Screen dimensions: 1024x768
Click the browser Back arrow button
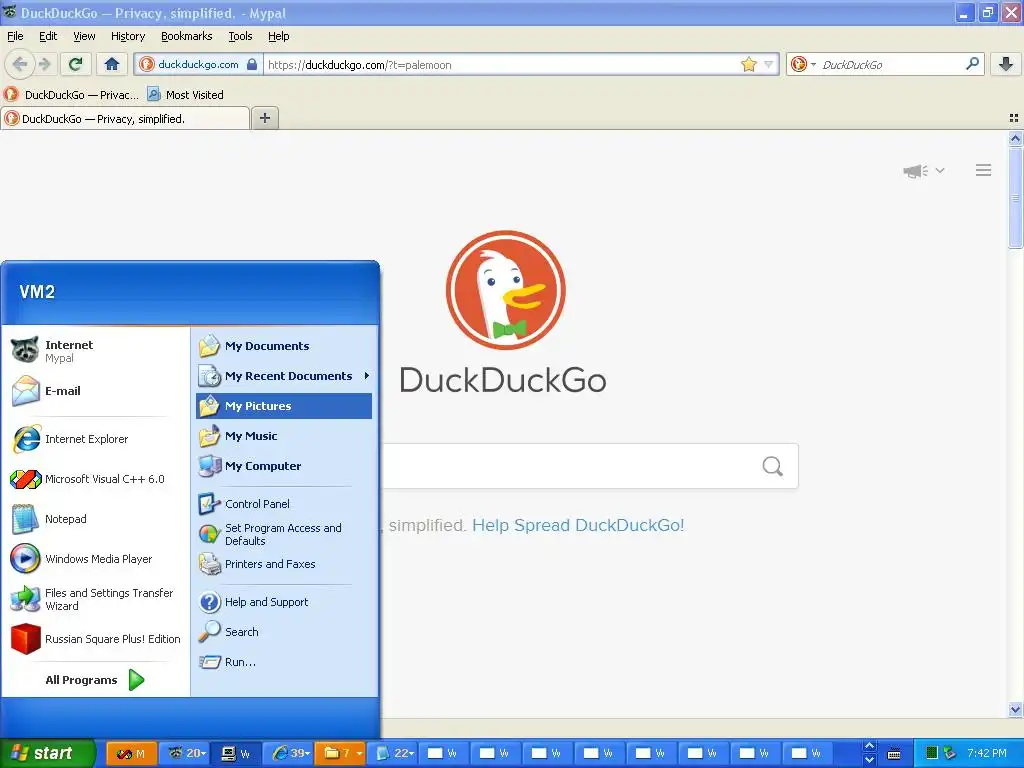20,64
